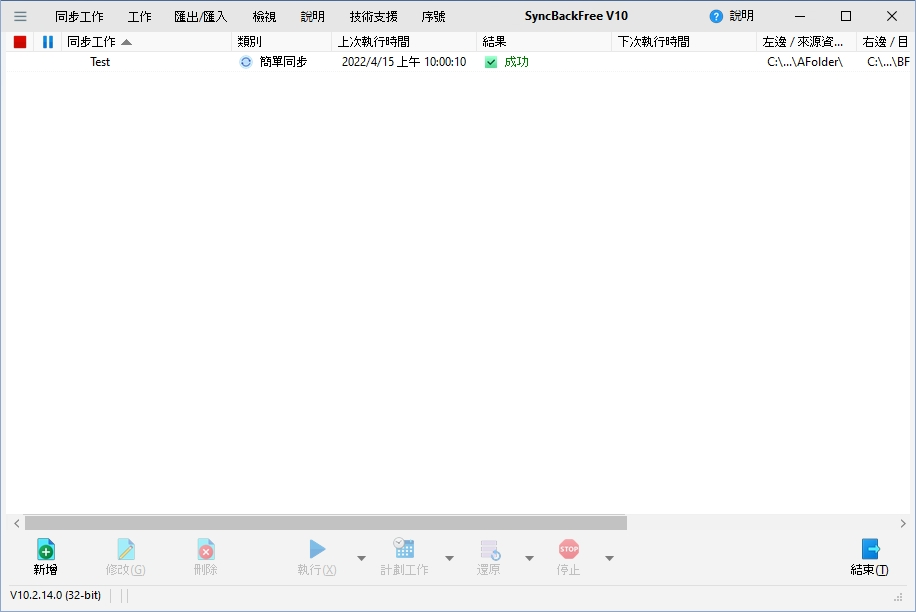Close the SyncBackFree window
The width and height of the screenshot is (916, 612).
pyautogui.click(x=891, y=16)
